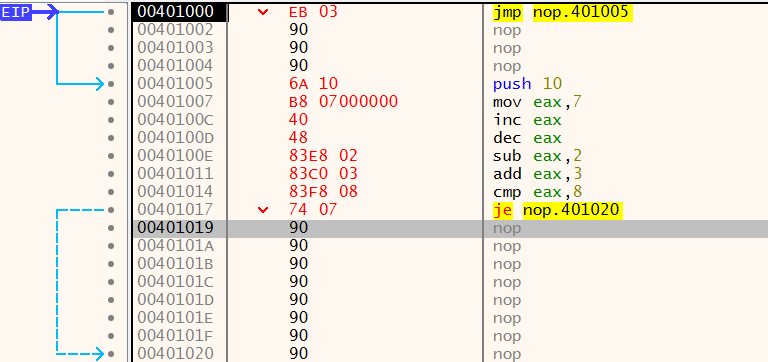Click the breakpoint bullet for 00401003
The width and height of the screenshot is (768, 362).
[x=111, y=48]
